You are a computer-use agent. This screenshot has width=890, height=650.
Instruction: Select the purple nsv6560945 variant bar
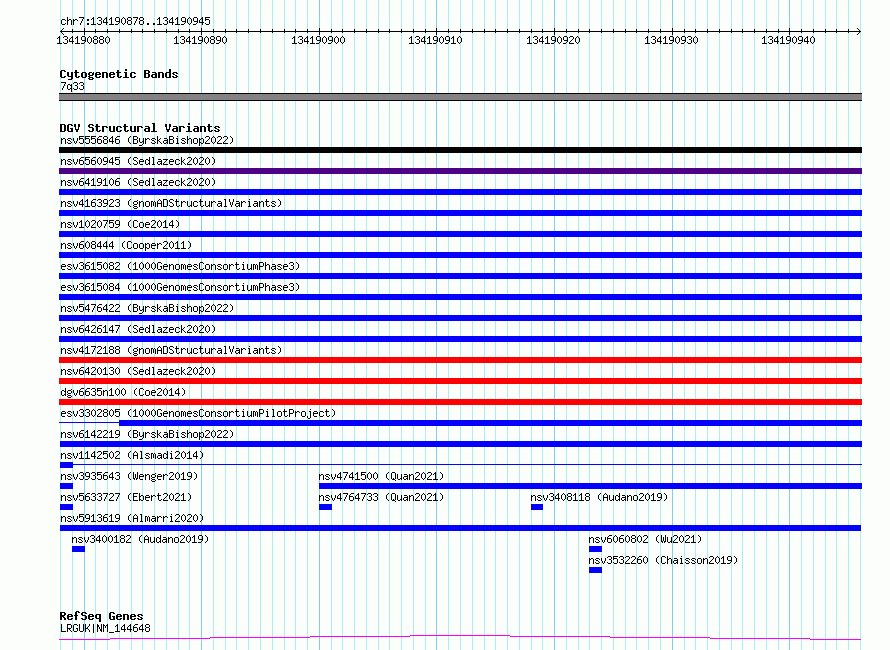point(460,171)
